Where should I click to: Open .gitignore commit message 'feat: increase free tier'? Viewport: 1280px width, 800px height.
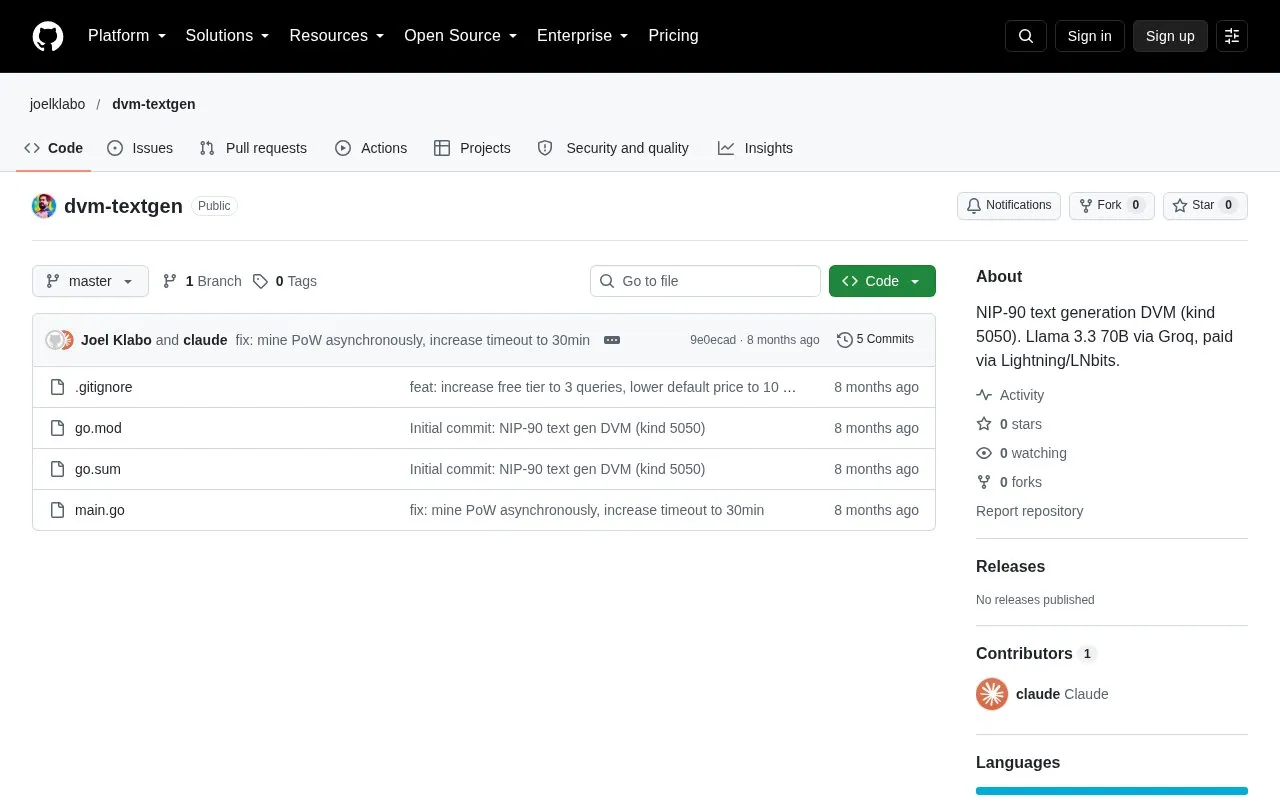click(x=603, y=387)
